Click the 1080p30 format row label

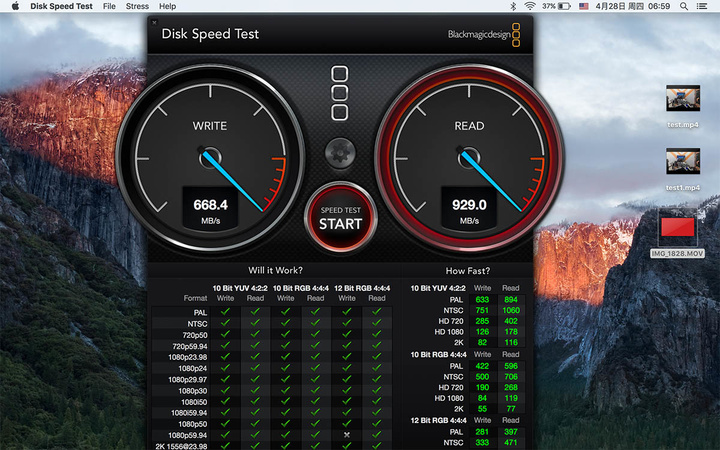pyautogui.click(x=192, y=391)
